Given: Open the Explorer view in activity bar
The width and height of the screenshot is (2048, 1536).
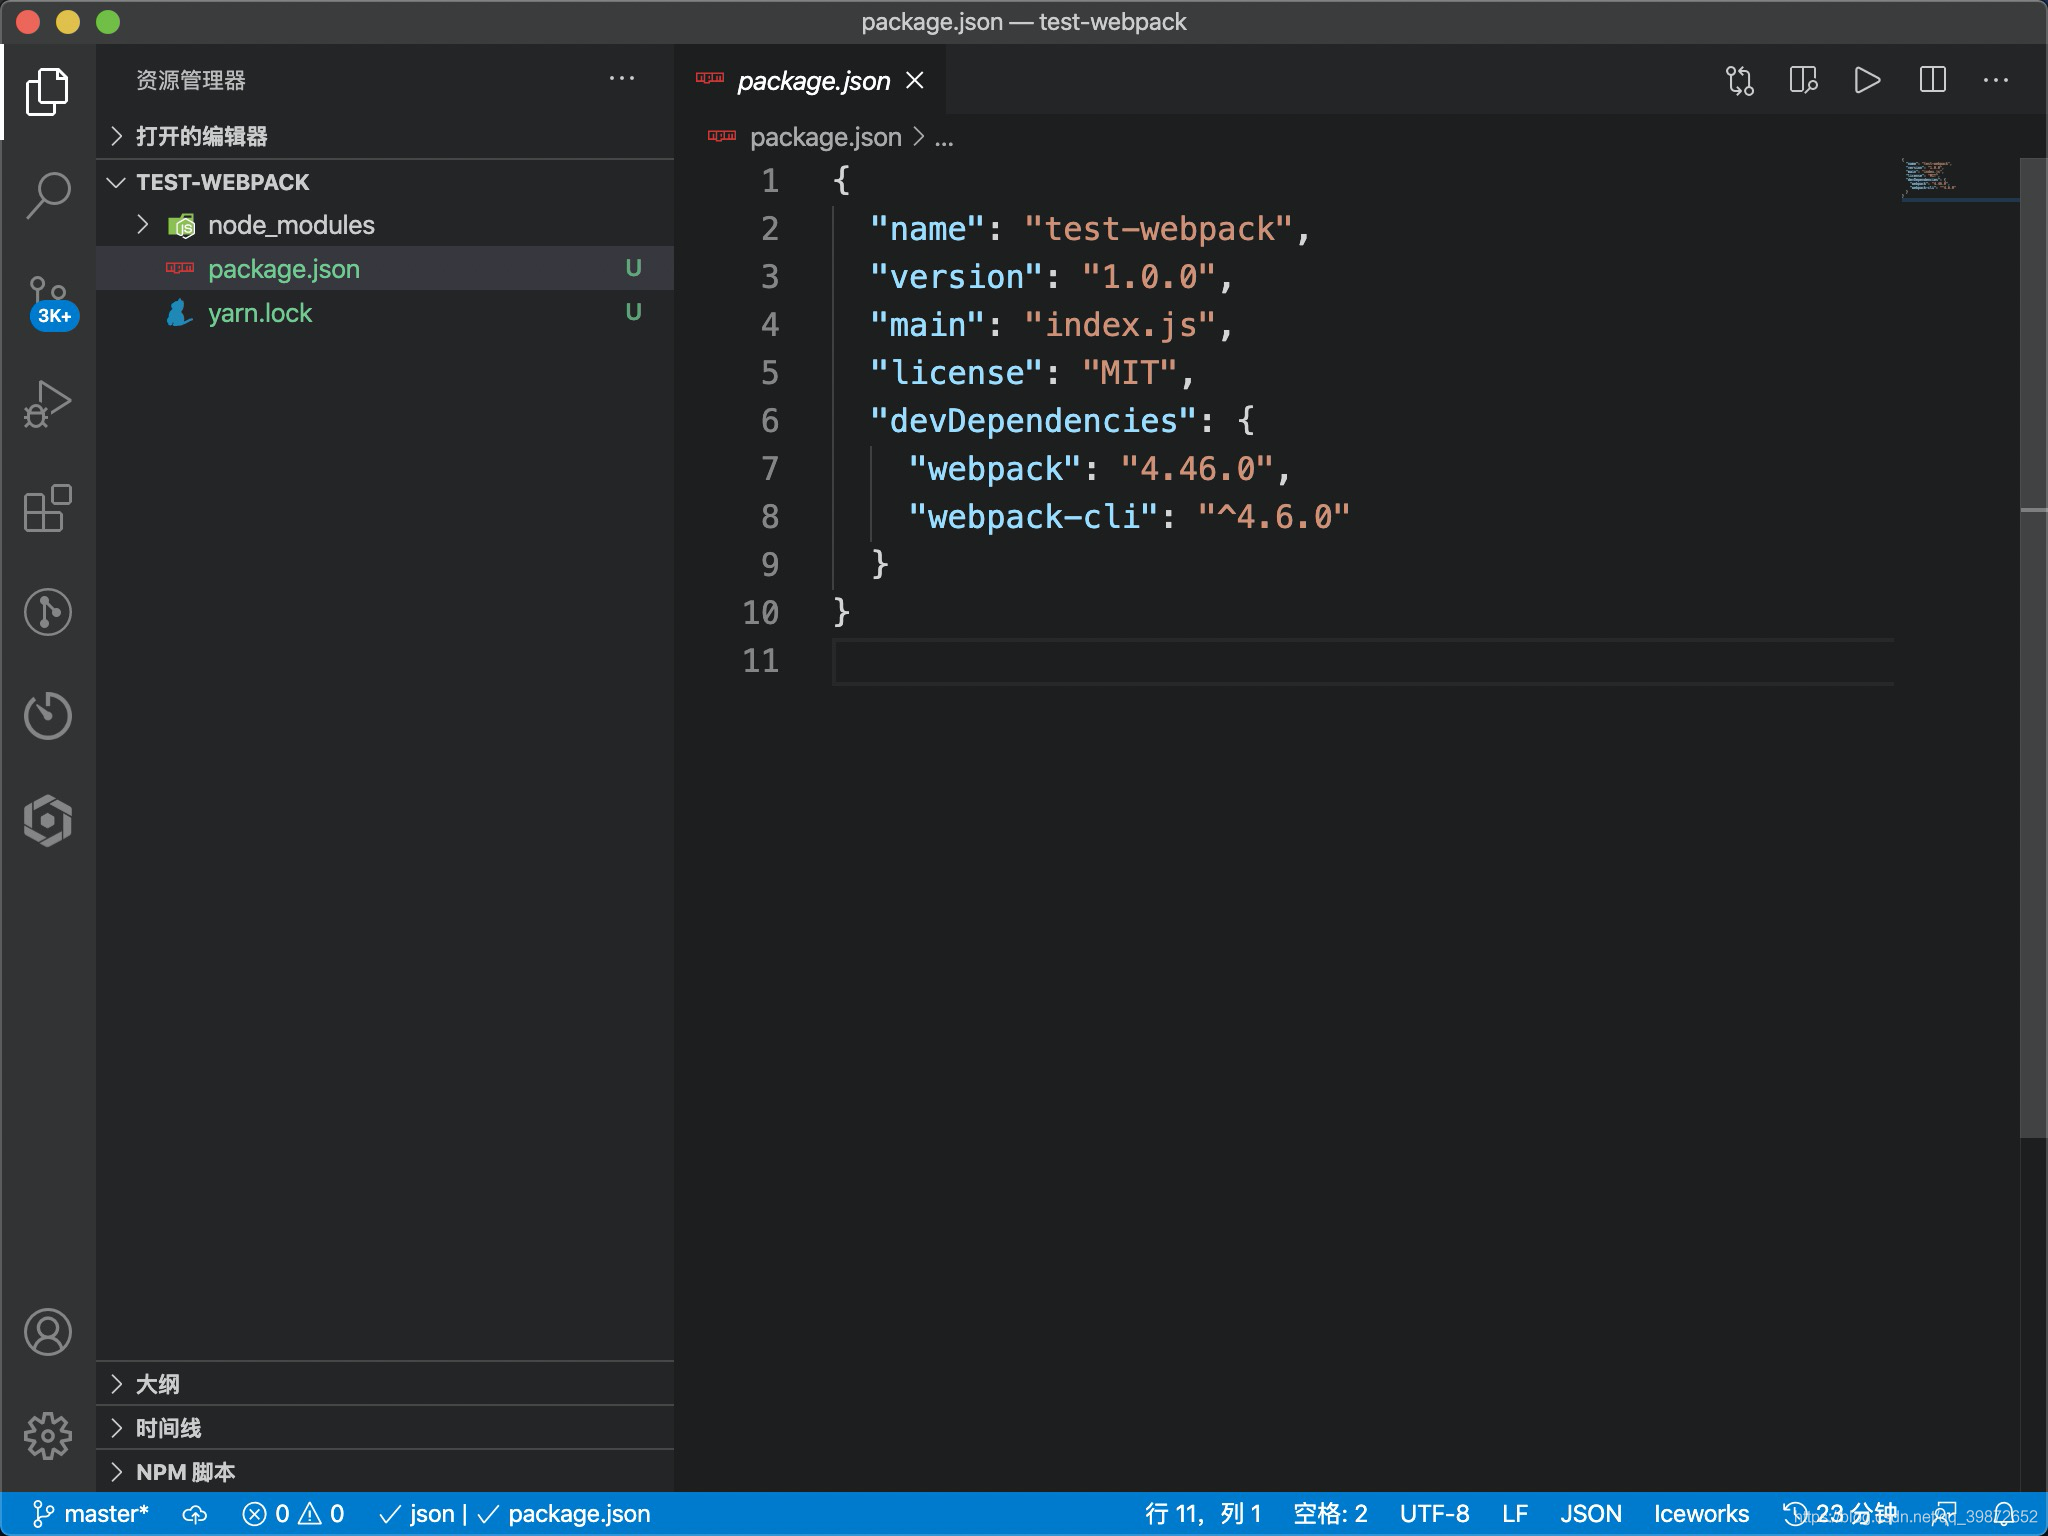Looking at the screenshot, I should (47, 92).
